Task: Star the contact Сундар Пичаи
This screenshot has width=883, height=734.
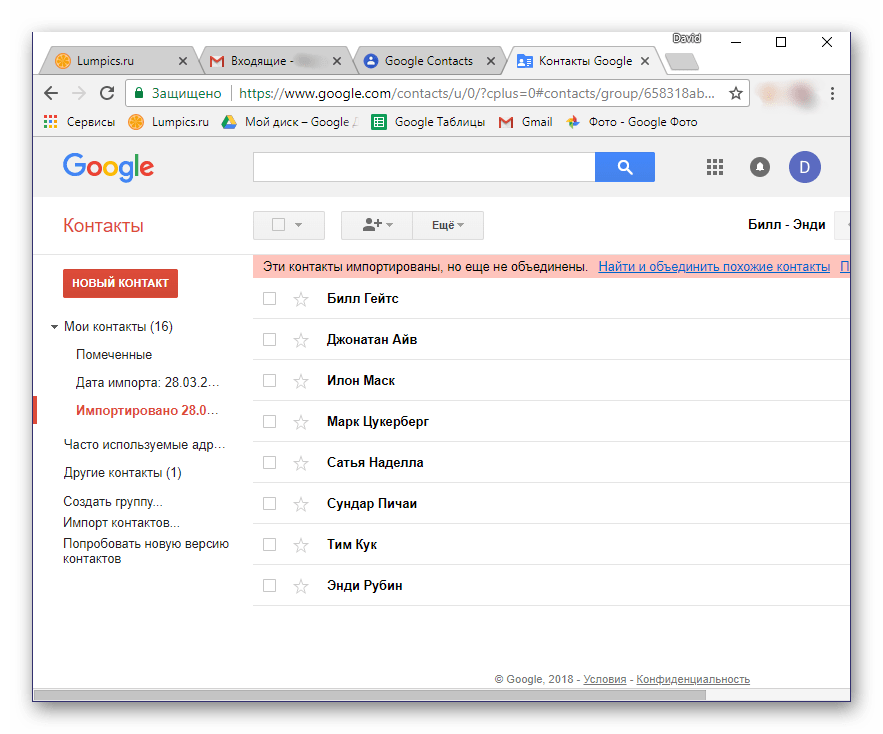Action: point(301,504)
